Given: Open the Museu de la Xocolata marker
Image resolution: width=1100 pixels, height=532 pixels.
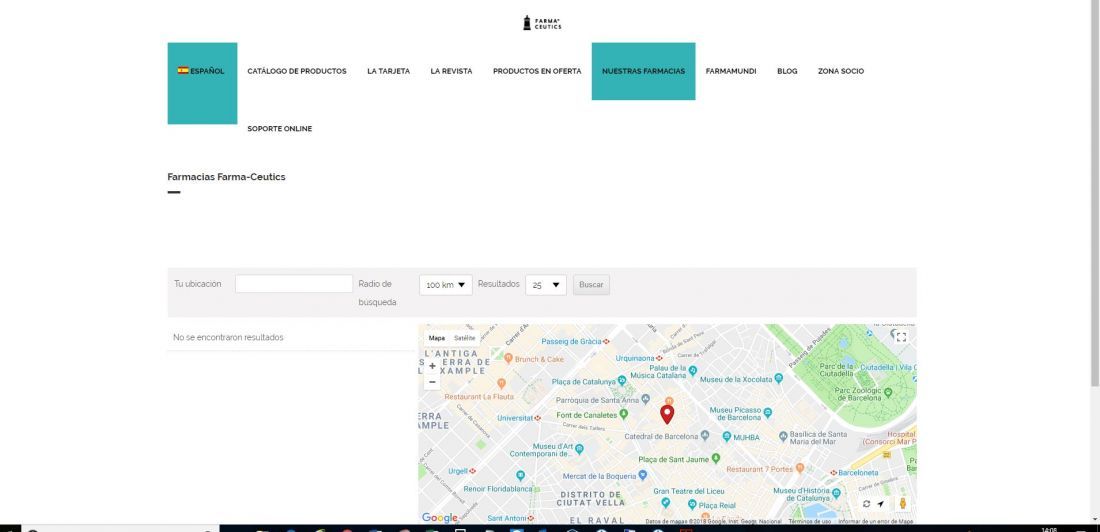Looking at the screenshot, I should [778, 378].
